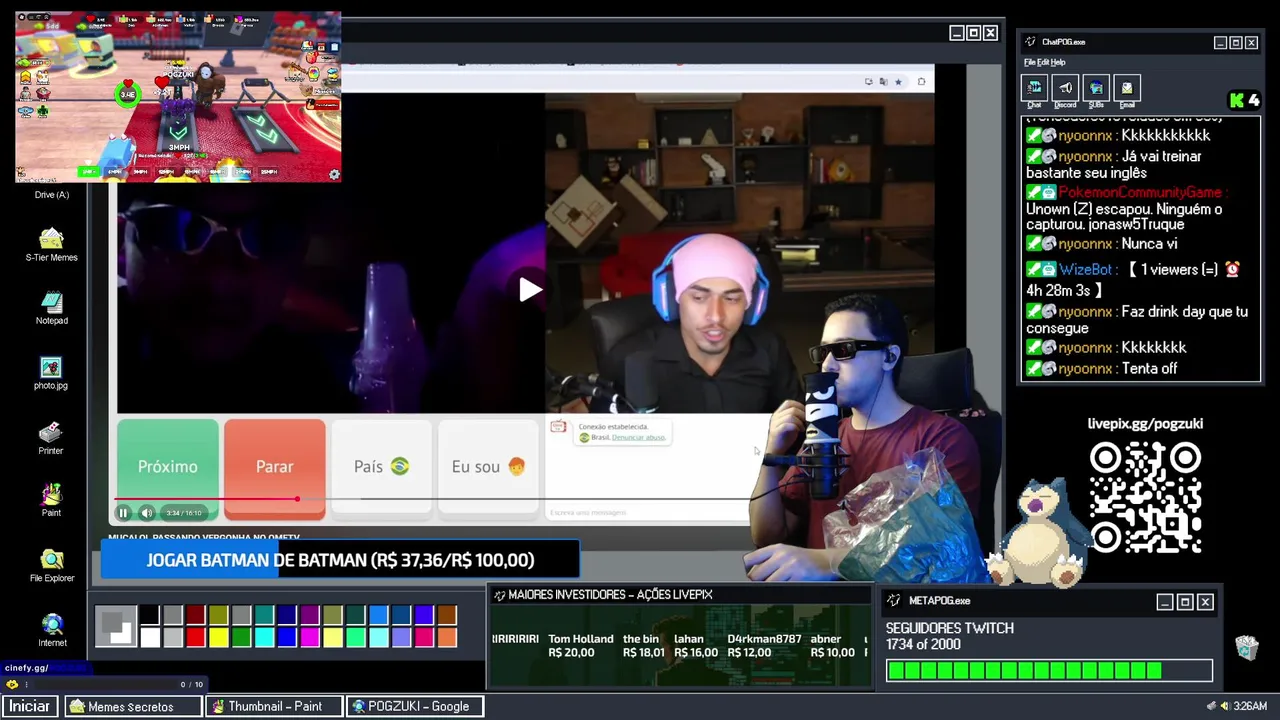
Task: Click the game preview thumbnail
Action: [x=178, y=97]
